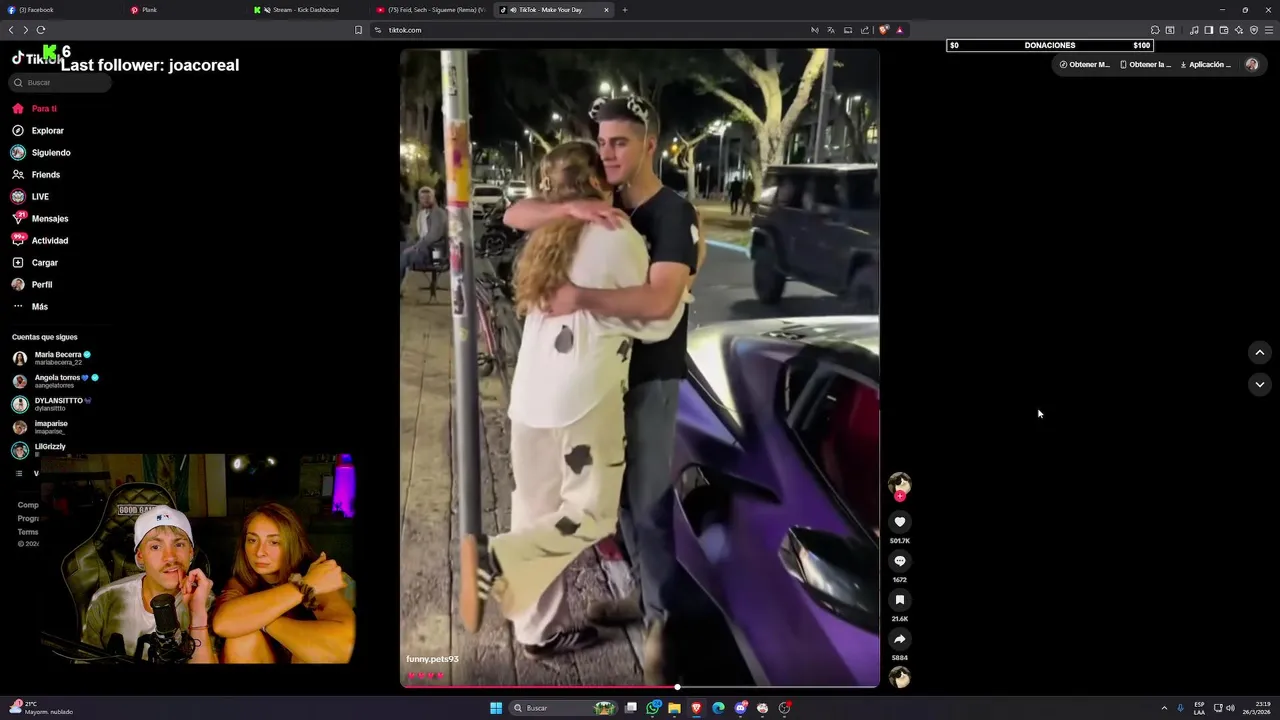Switch to the Facebook browser tab
Image resolution: width=1280 pixels, height=720 pixels.
[60, 10]
